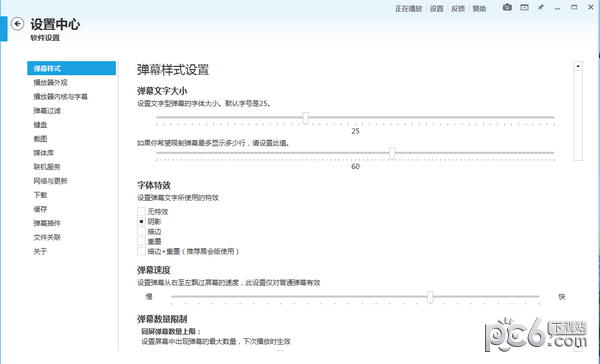This screenshot has width=600, height=364.
Task: Open 联机服务 settings section
Action: [x=47, y=167]
